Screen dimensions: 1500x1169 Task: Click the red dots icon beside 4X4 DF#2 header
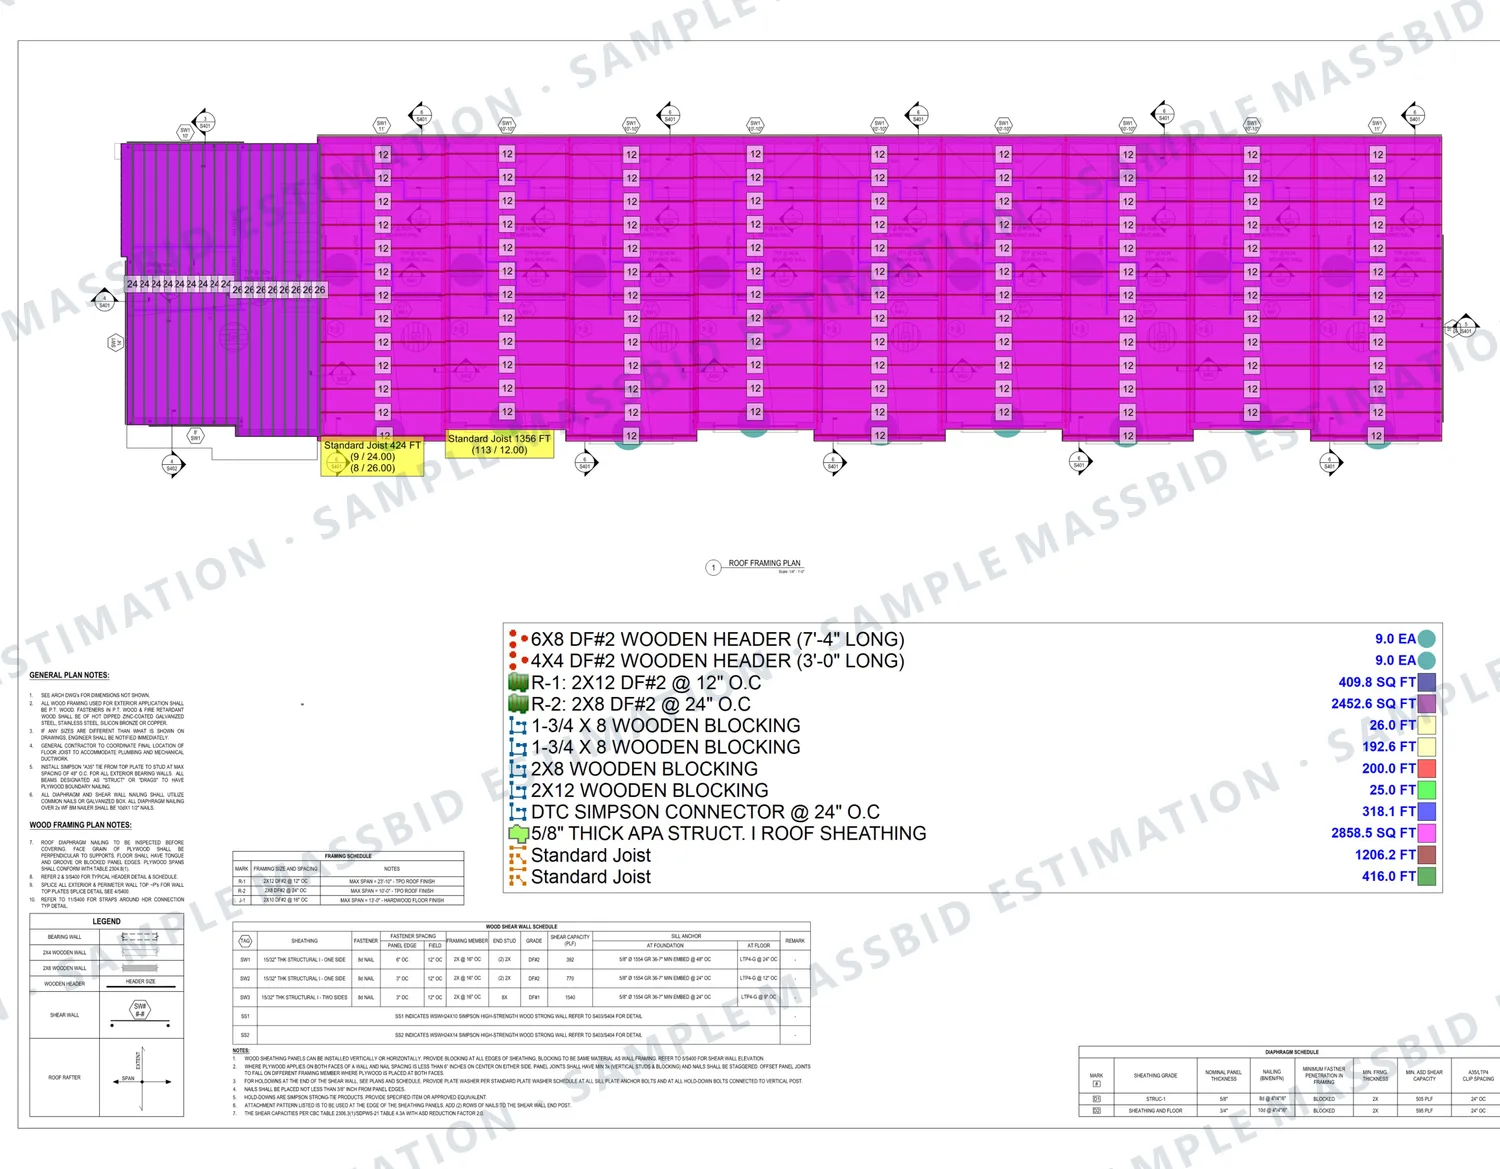pyautogui.click(x=516, y=661)
